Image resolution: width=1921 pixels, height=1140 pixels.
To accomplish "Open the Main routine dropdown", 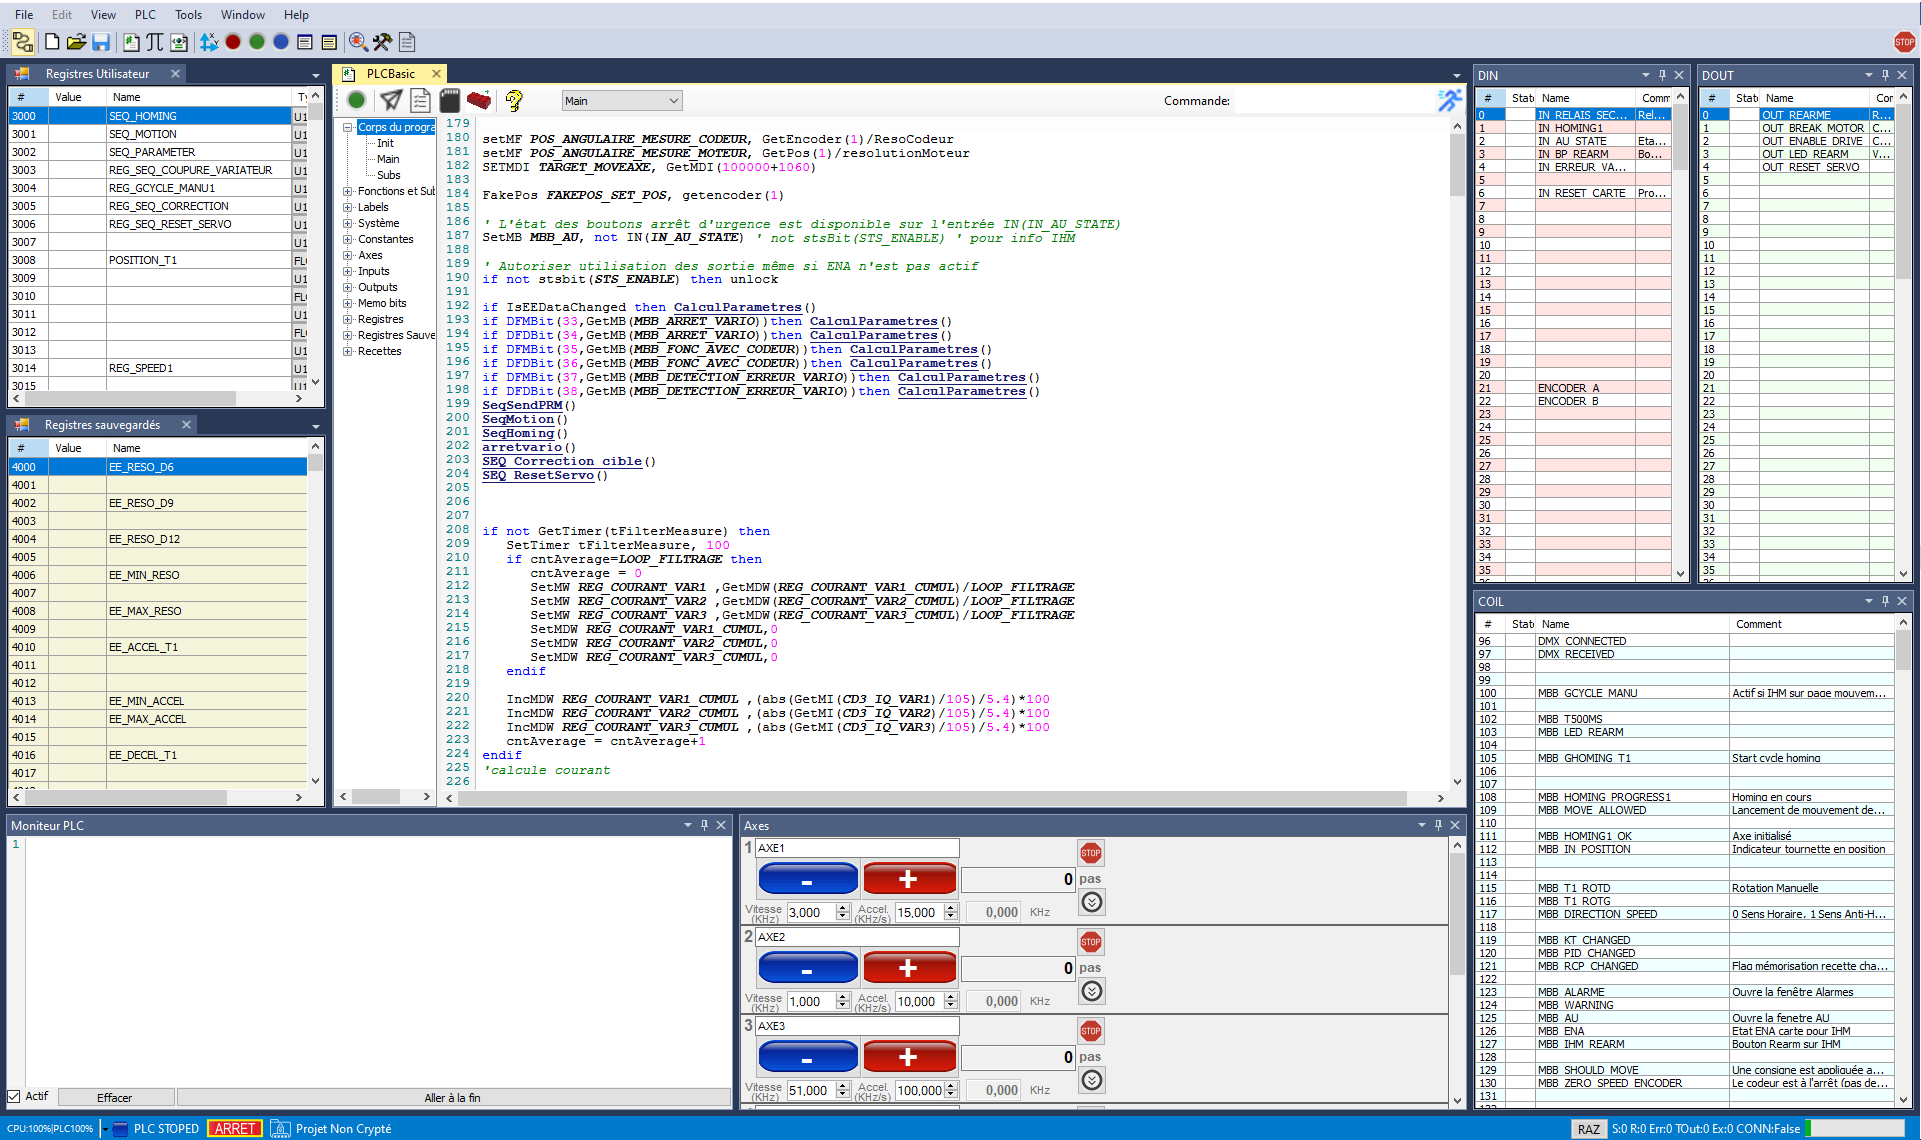I will click(621, 101).
